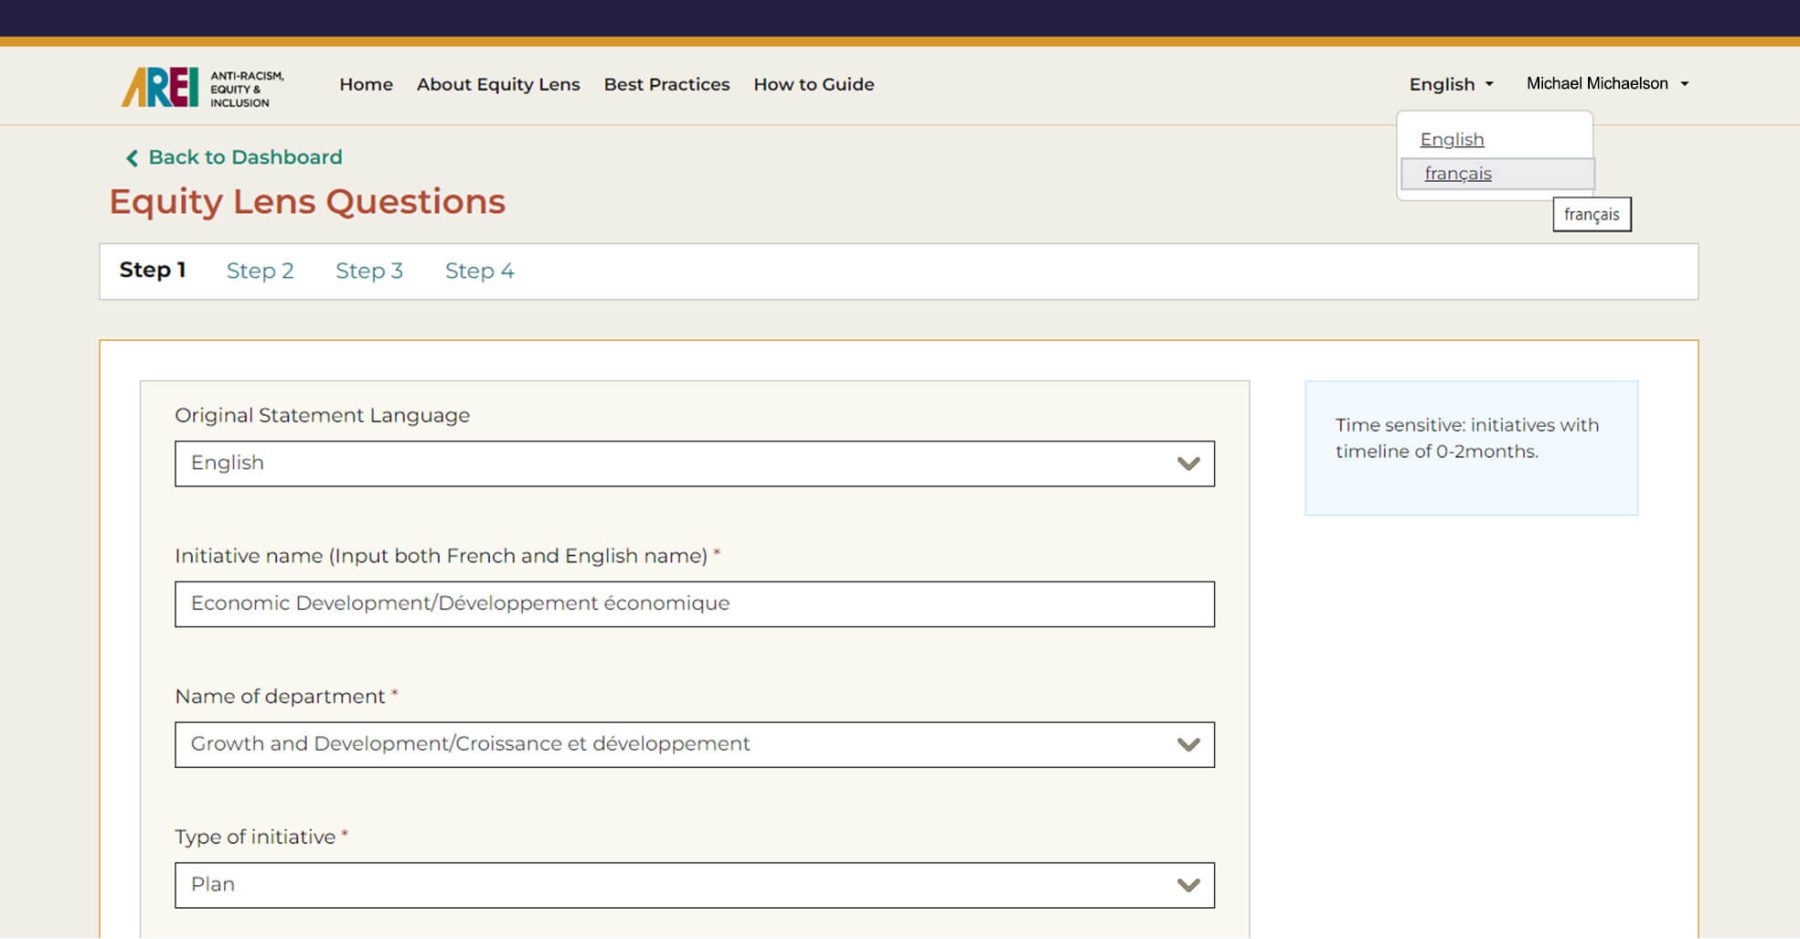Screen dimensions: 1800x939
Task: Open the Michael Michaelson user menu
Action: (1606, 84)
